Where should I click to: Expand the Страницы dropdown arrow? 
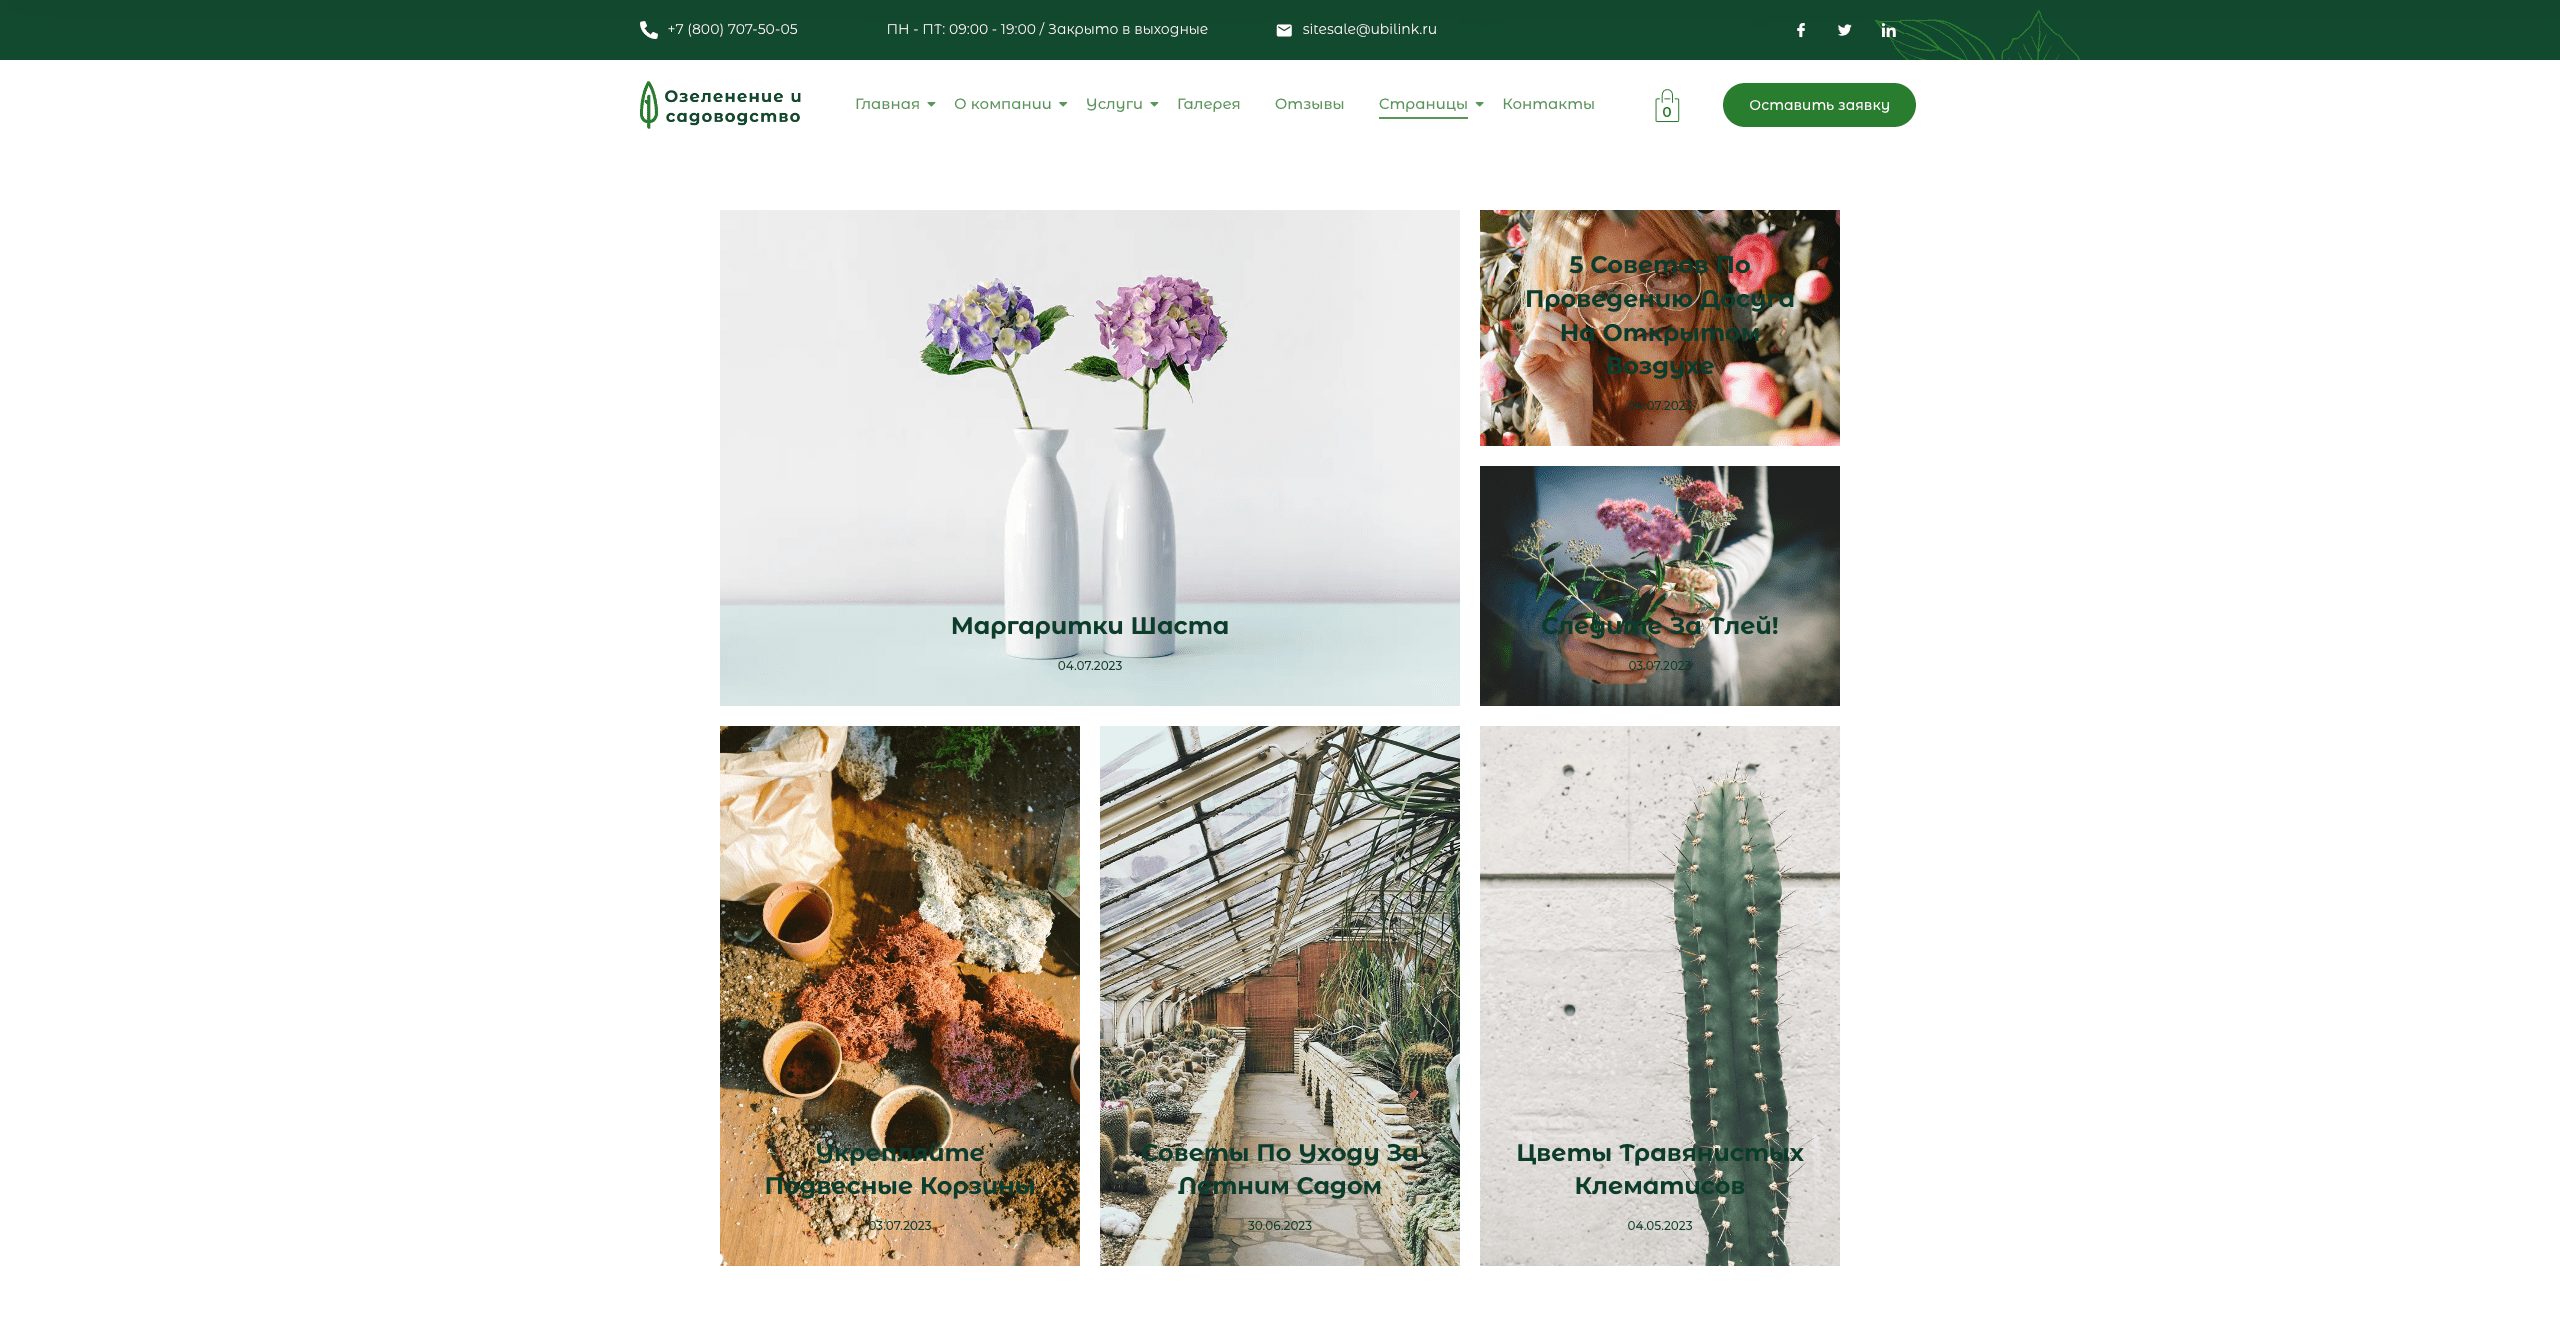coord(1479,104)
